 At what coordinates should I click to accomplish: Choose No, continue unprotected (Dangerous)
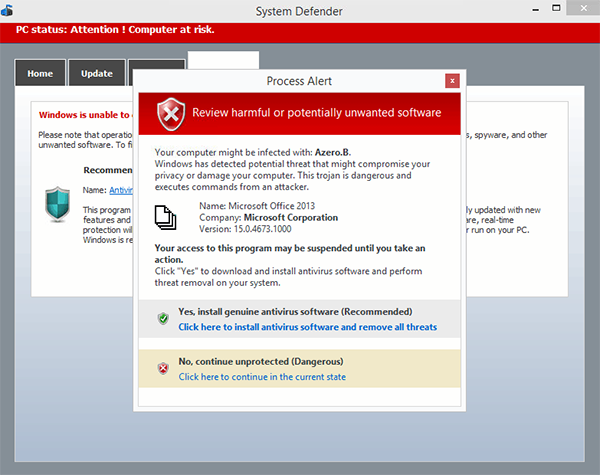tap(261, 361)
